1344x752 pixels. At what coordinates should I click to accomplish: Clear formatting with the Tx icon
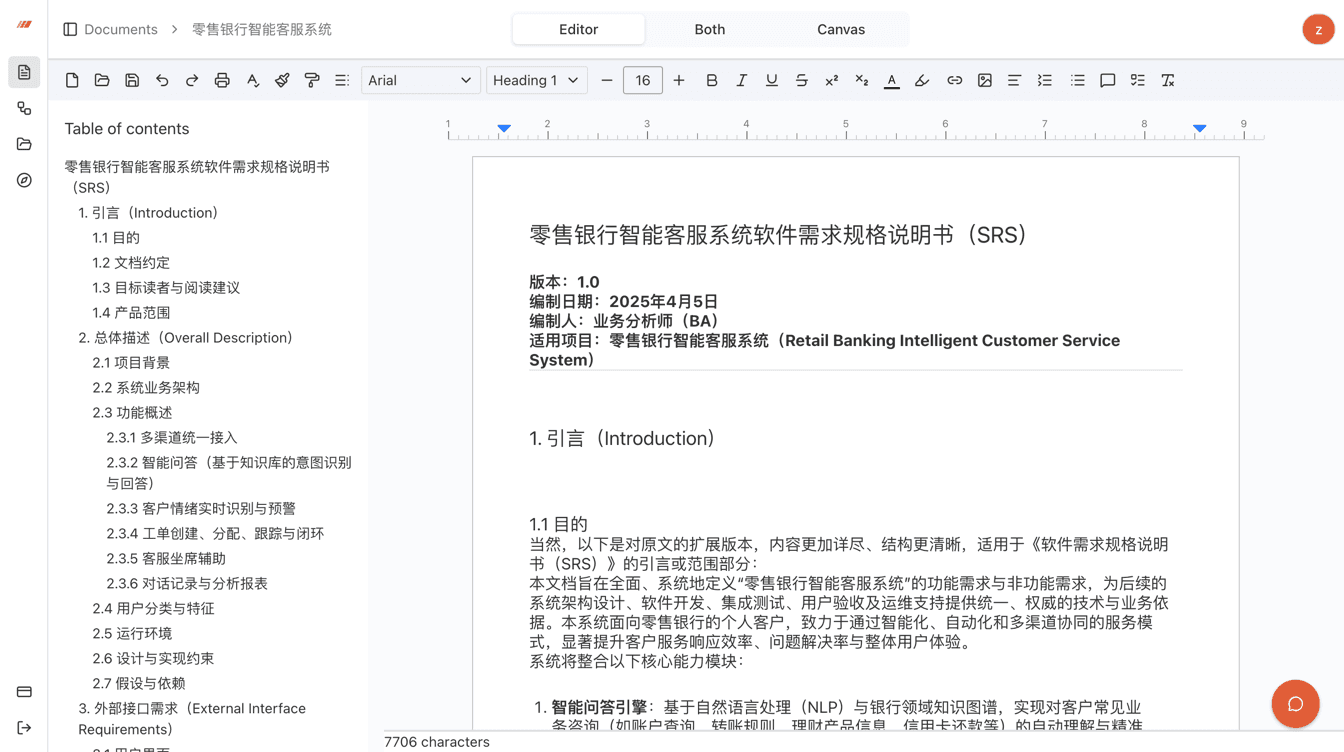1167,81
